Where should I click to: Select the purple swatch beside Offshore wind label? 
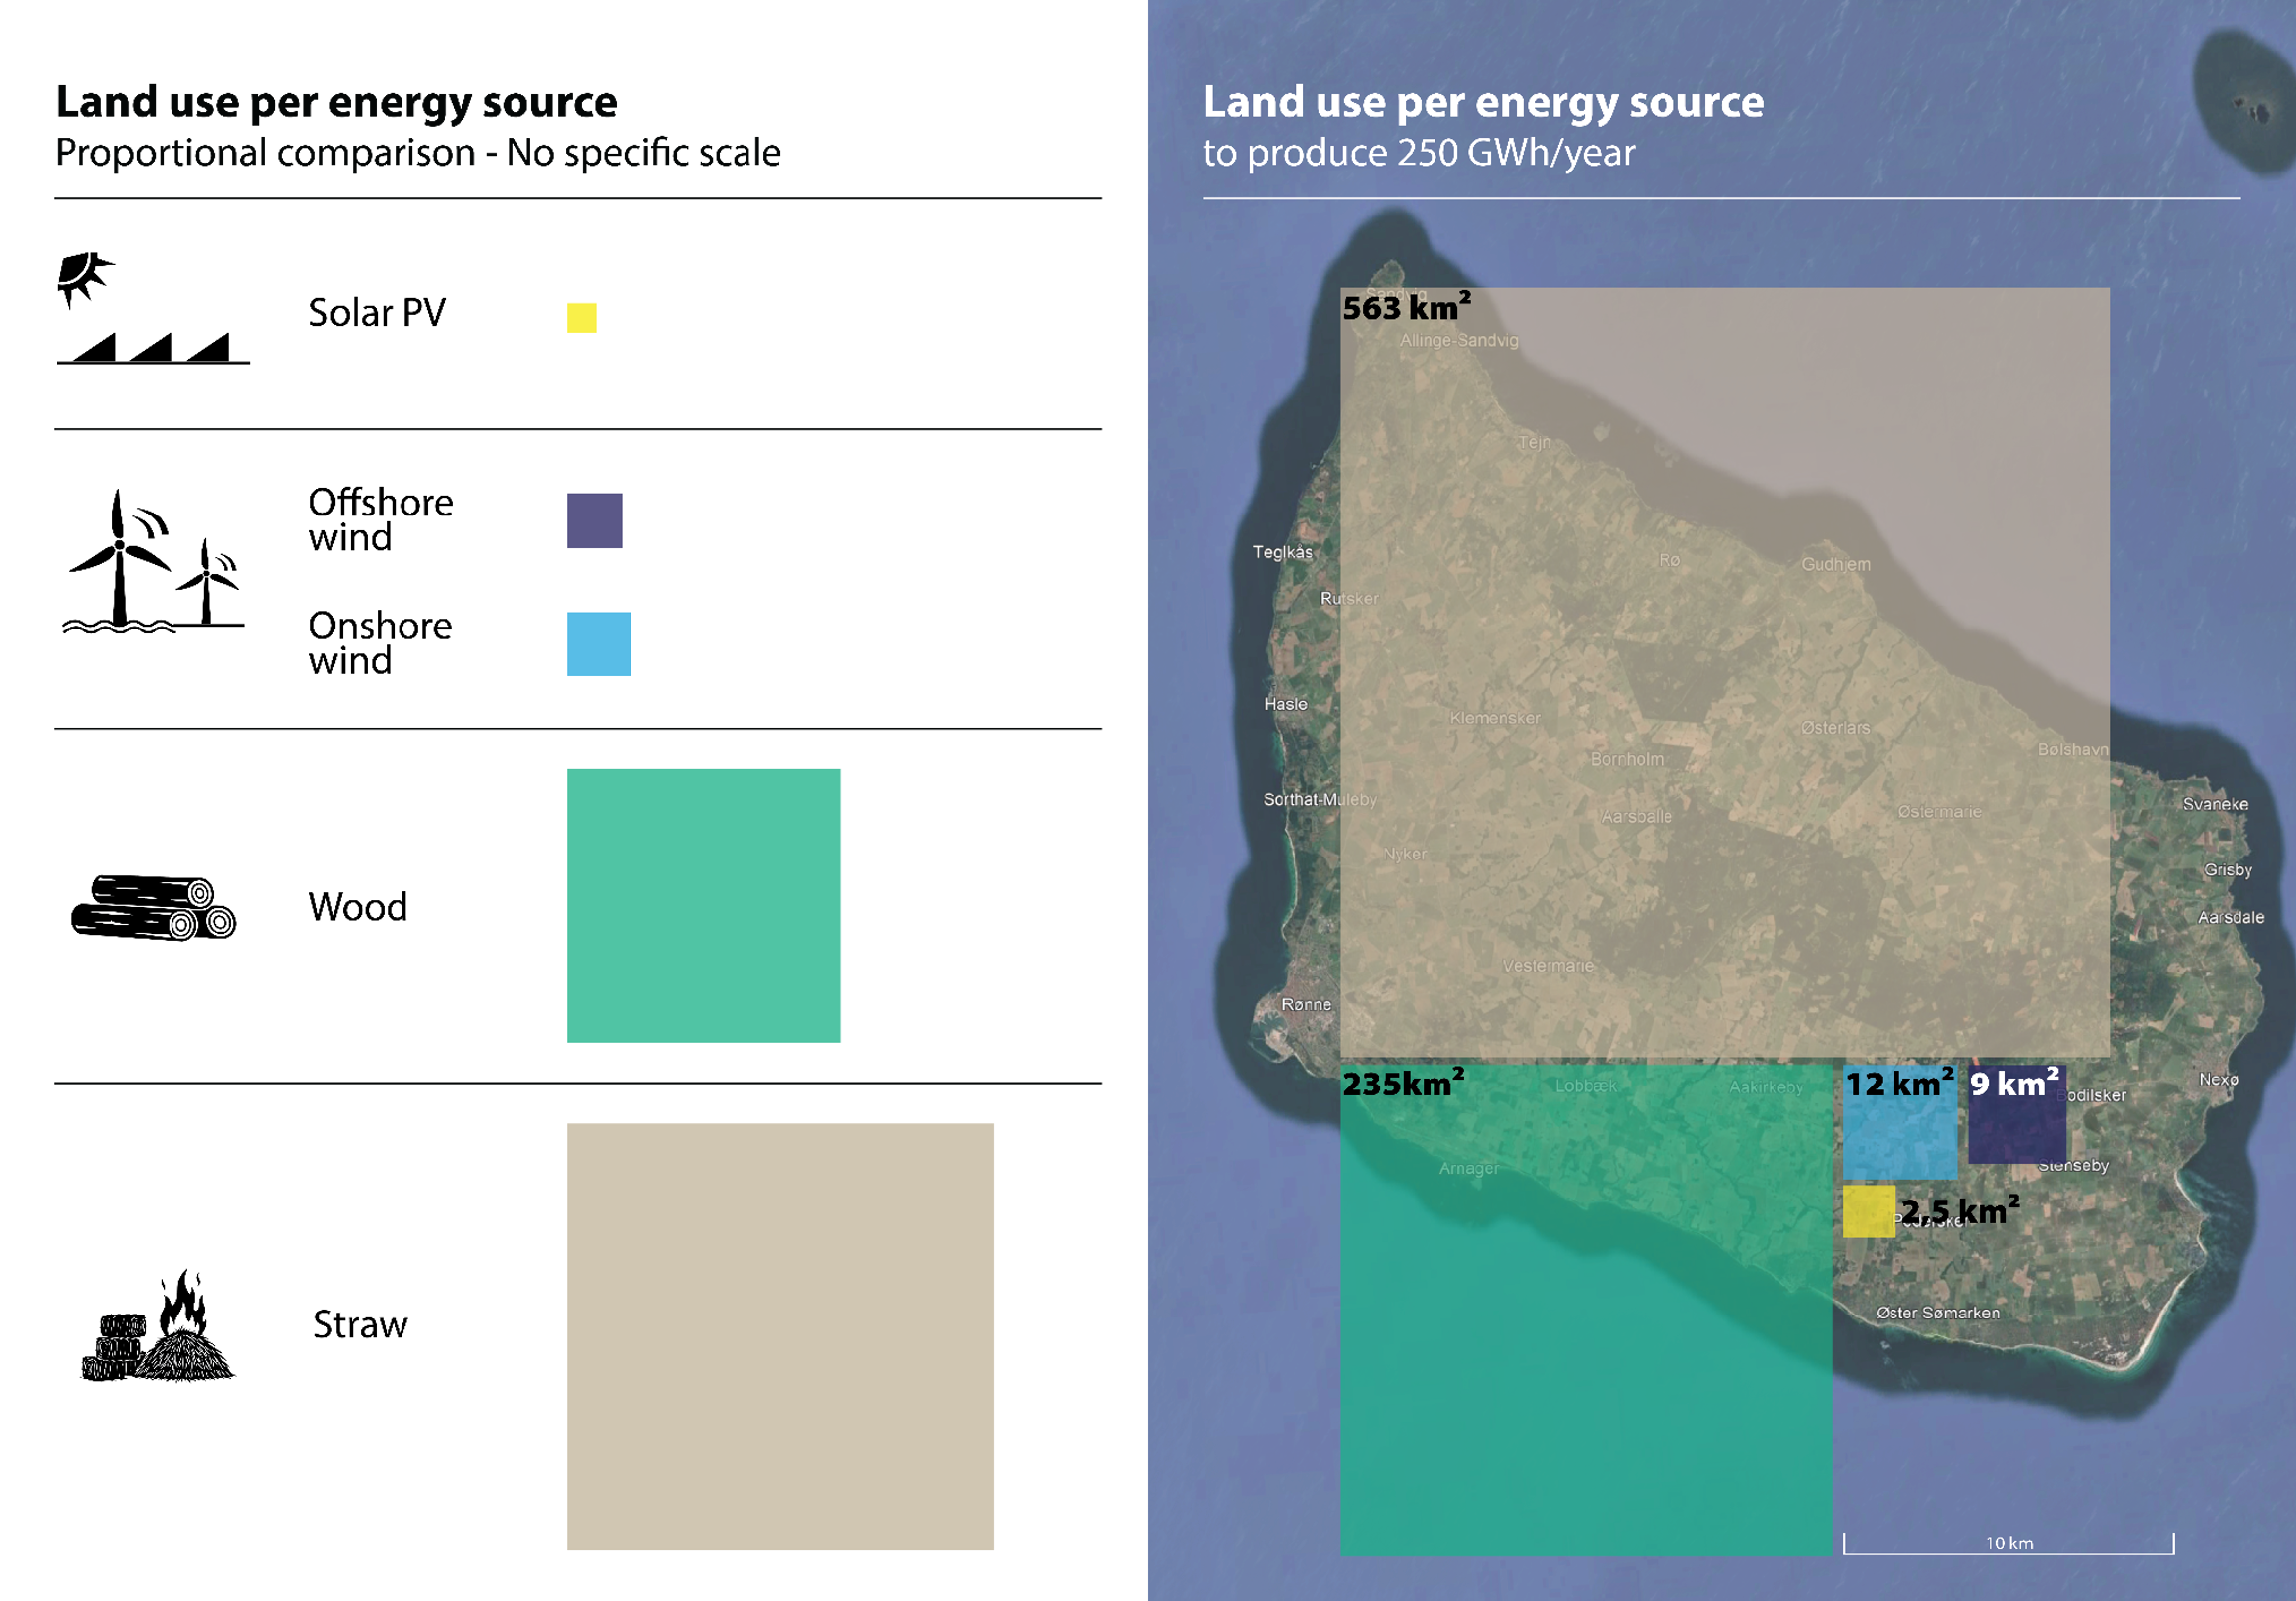[x=595, y=520]
